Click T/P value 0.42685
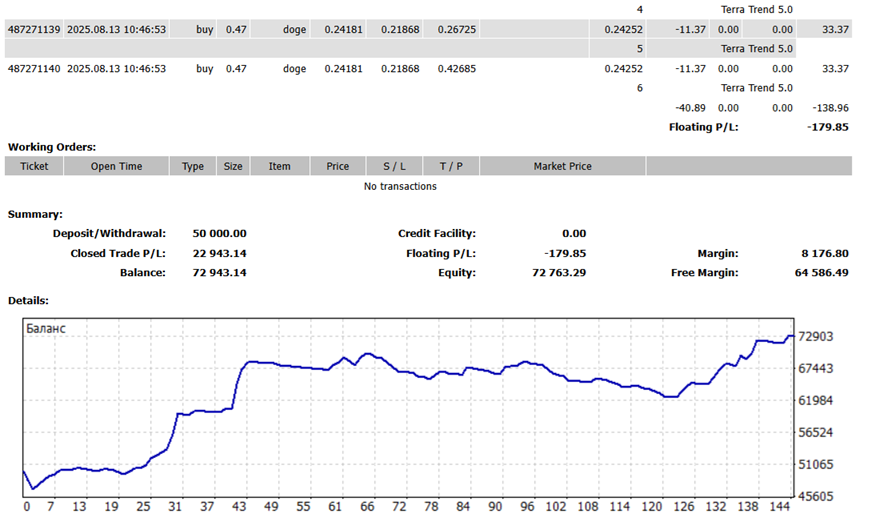 [456, 69]
